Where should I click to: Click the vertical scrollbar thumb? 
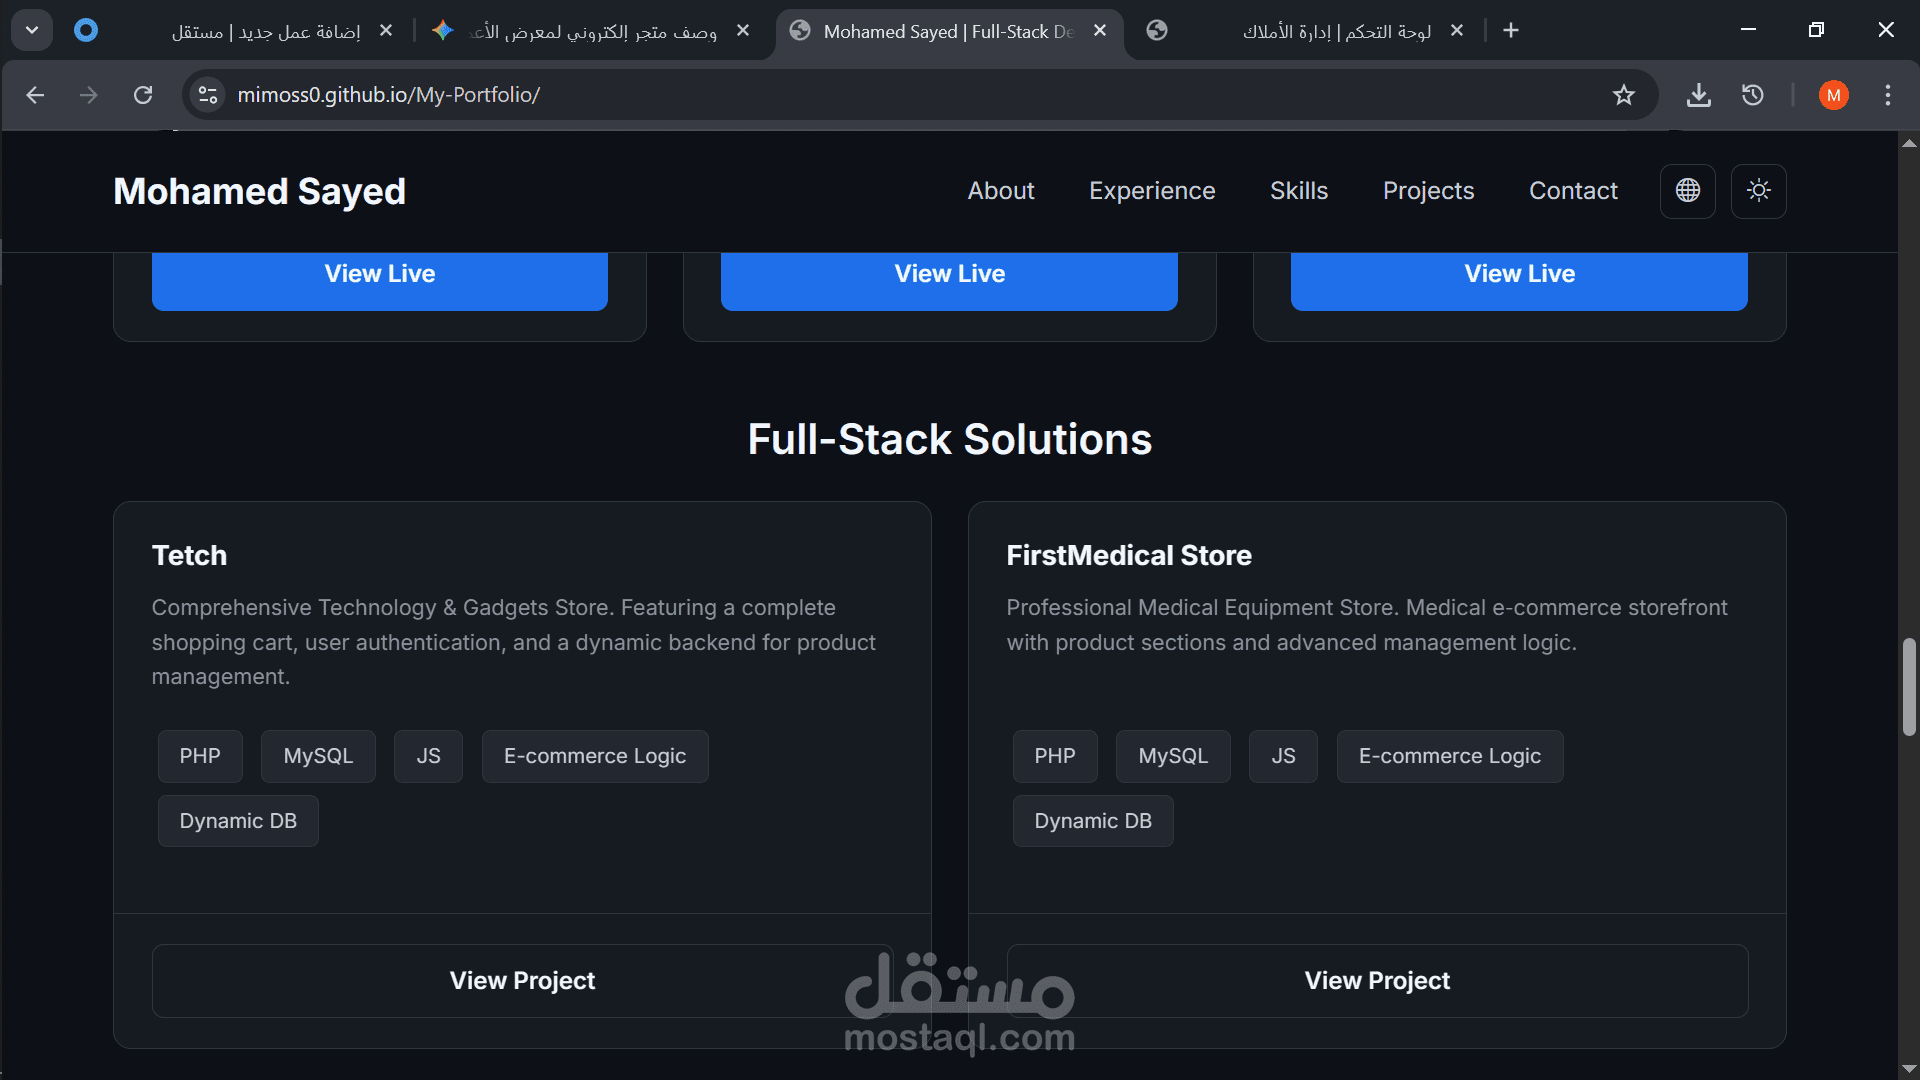[1908, 686]
